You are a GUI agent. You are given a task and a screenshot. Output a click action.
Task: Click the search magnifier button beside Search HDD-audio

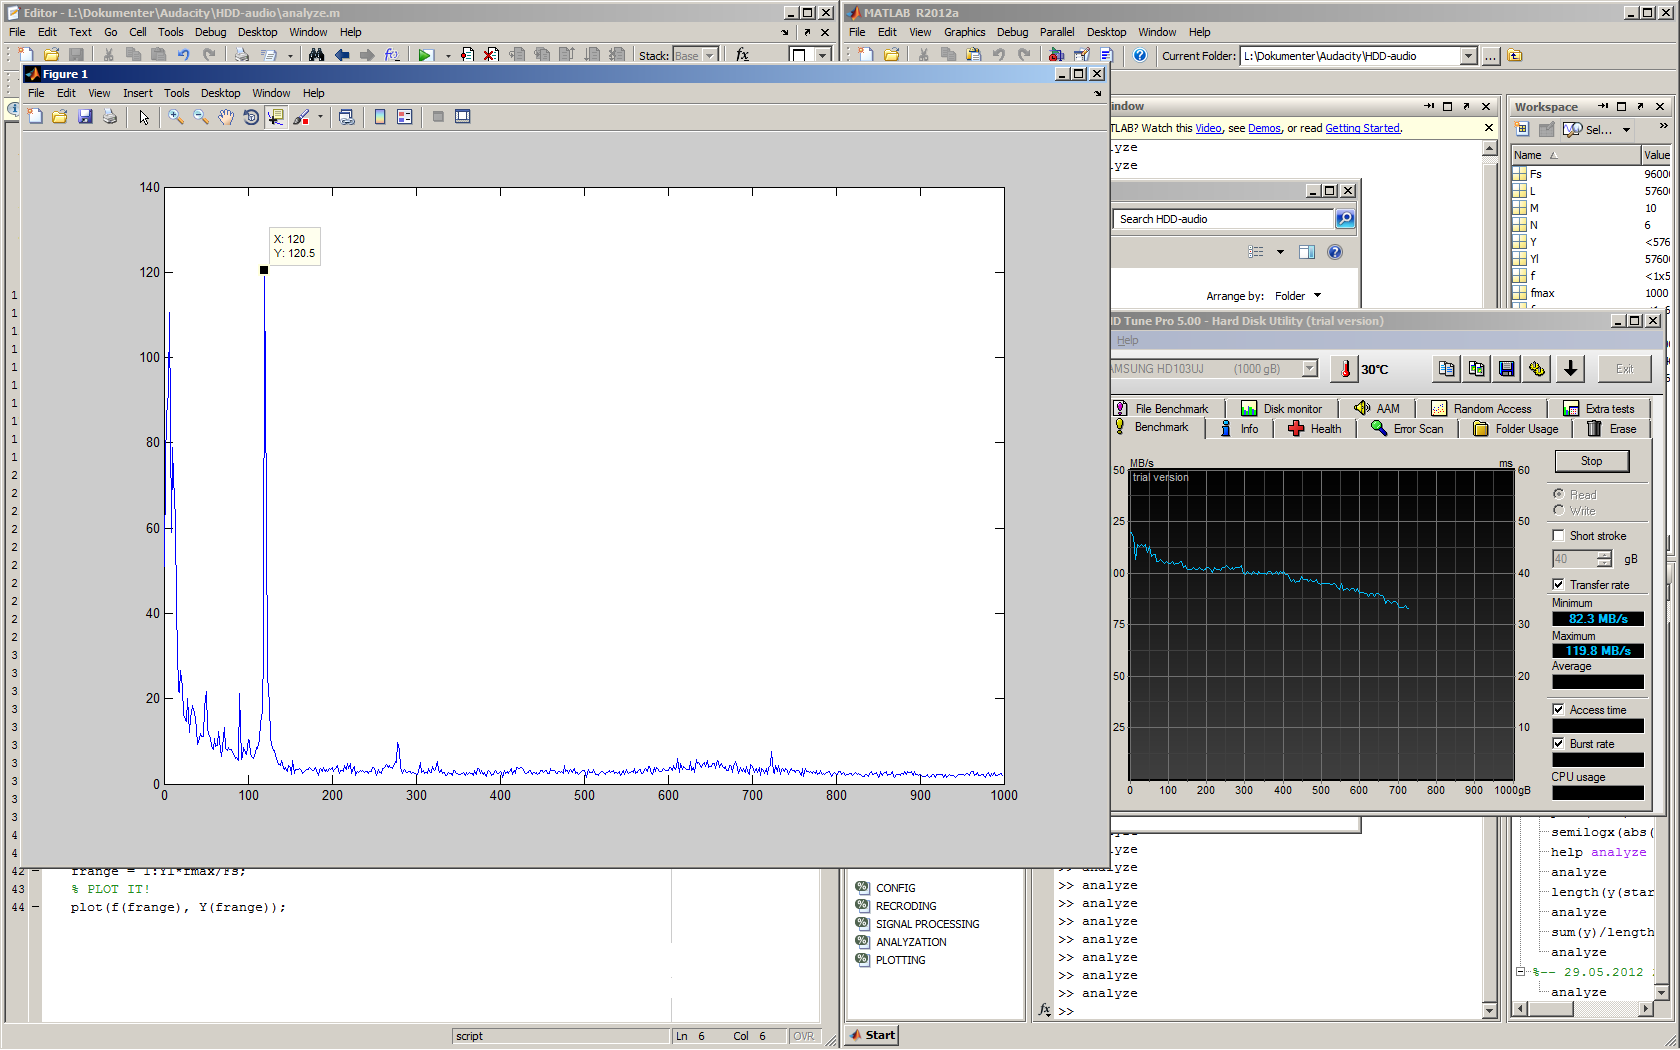tap(1345, 219)
